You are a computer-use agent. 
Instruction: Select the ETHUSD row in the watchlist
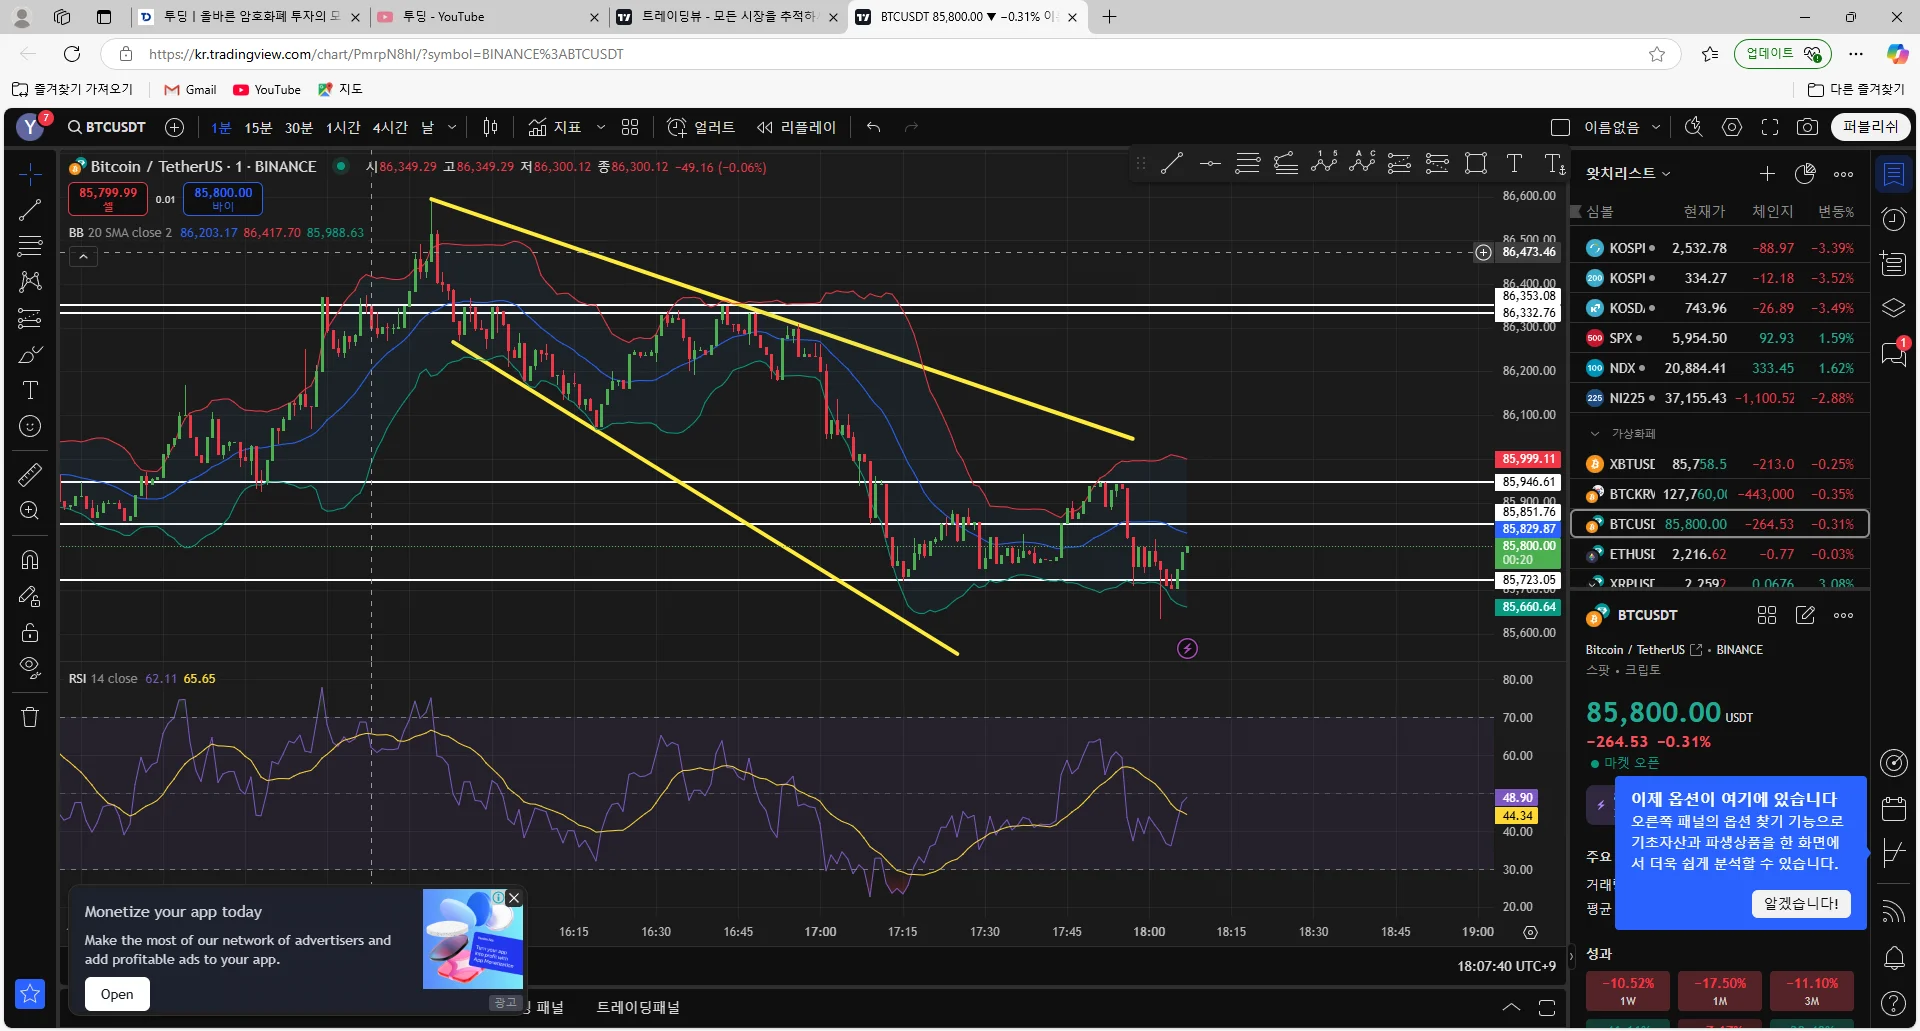coord(1720,554)
